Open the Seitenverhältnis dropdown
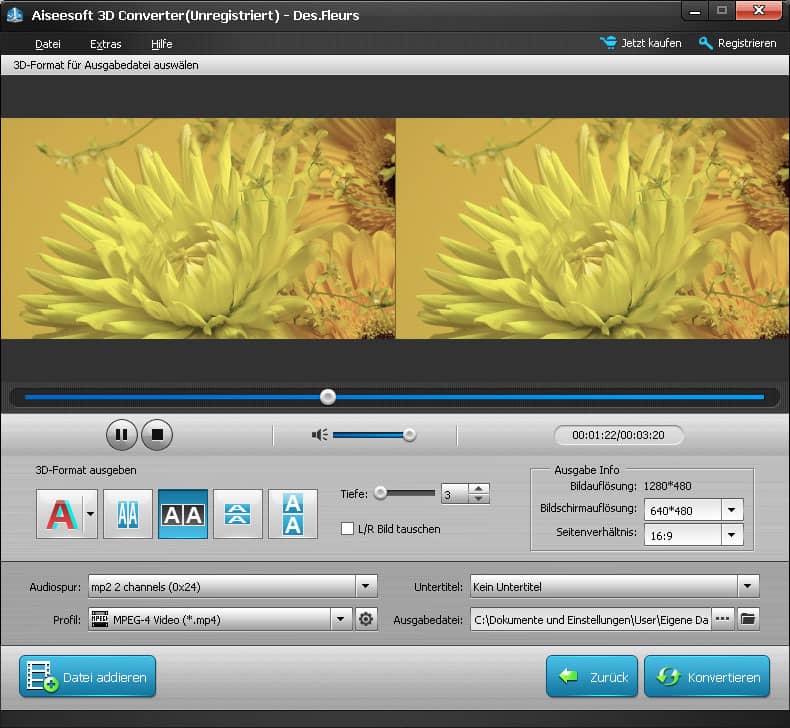The image size is (790, 728). pos(732,535)
